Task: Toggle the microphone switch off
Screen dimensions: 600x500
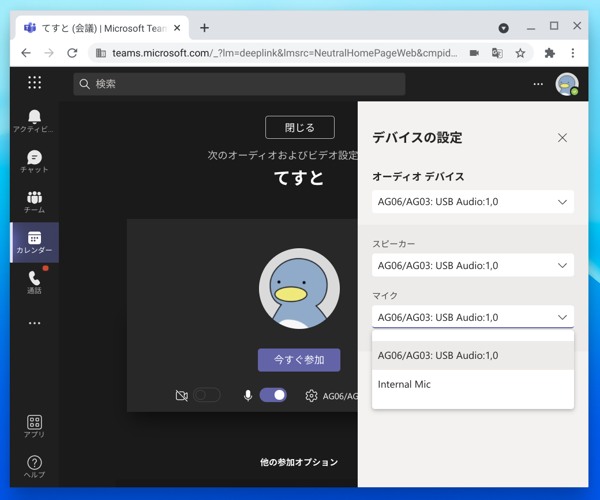Action: (x=273, y=395)
